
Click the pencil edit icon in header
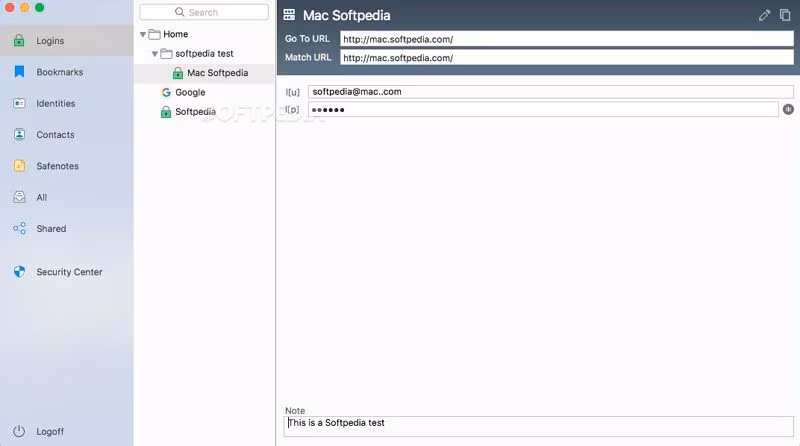764,15
